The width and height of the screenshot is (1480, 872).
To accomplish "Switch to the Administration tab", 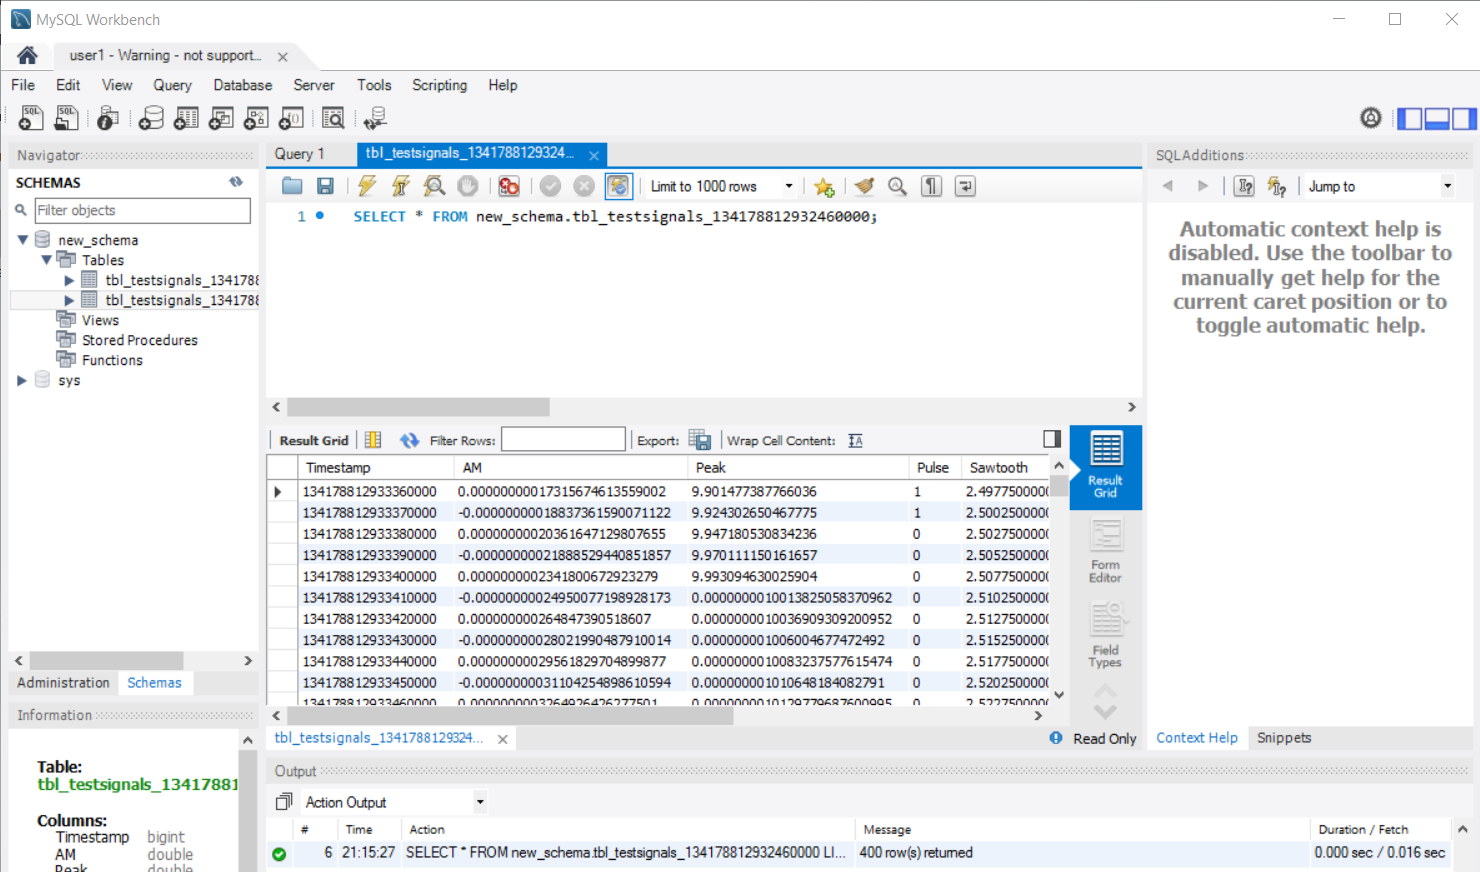I will click(63, 682).
